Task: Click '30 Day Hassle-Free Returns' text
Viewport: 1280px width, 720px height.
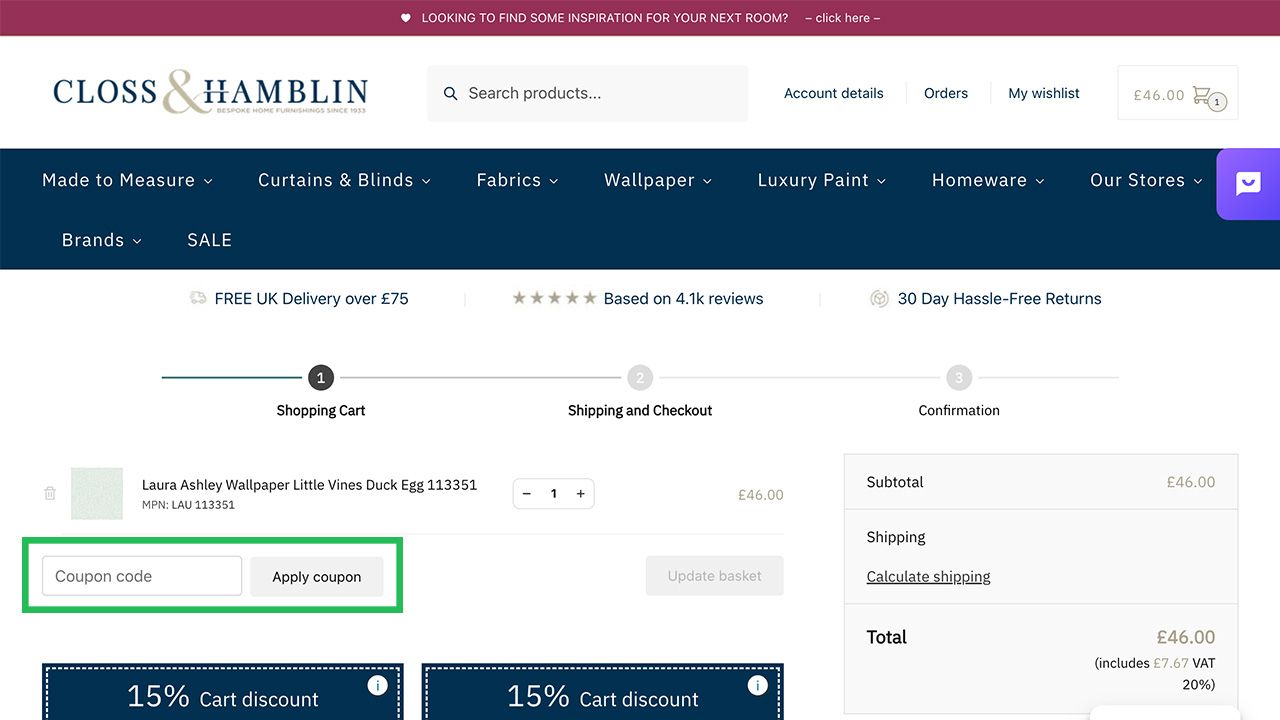Action: 999,298
